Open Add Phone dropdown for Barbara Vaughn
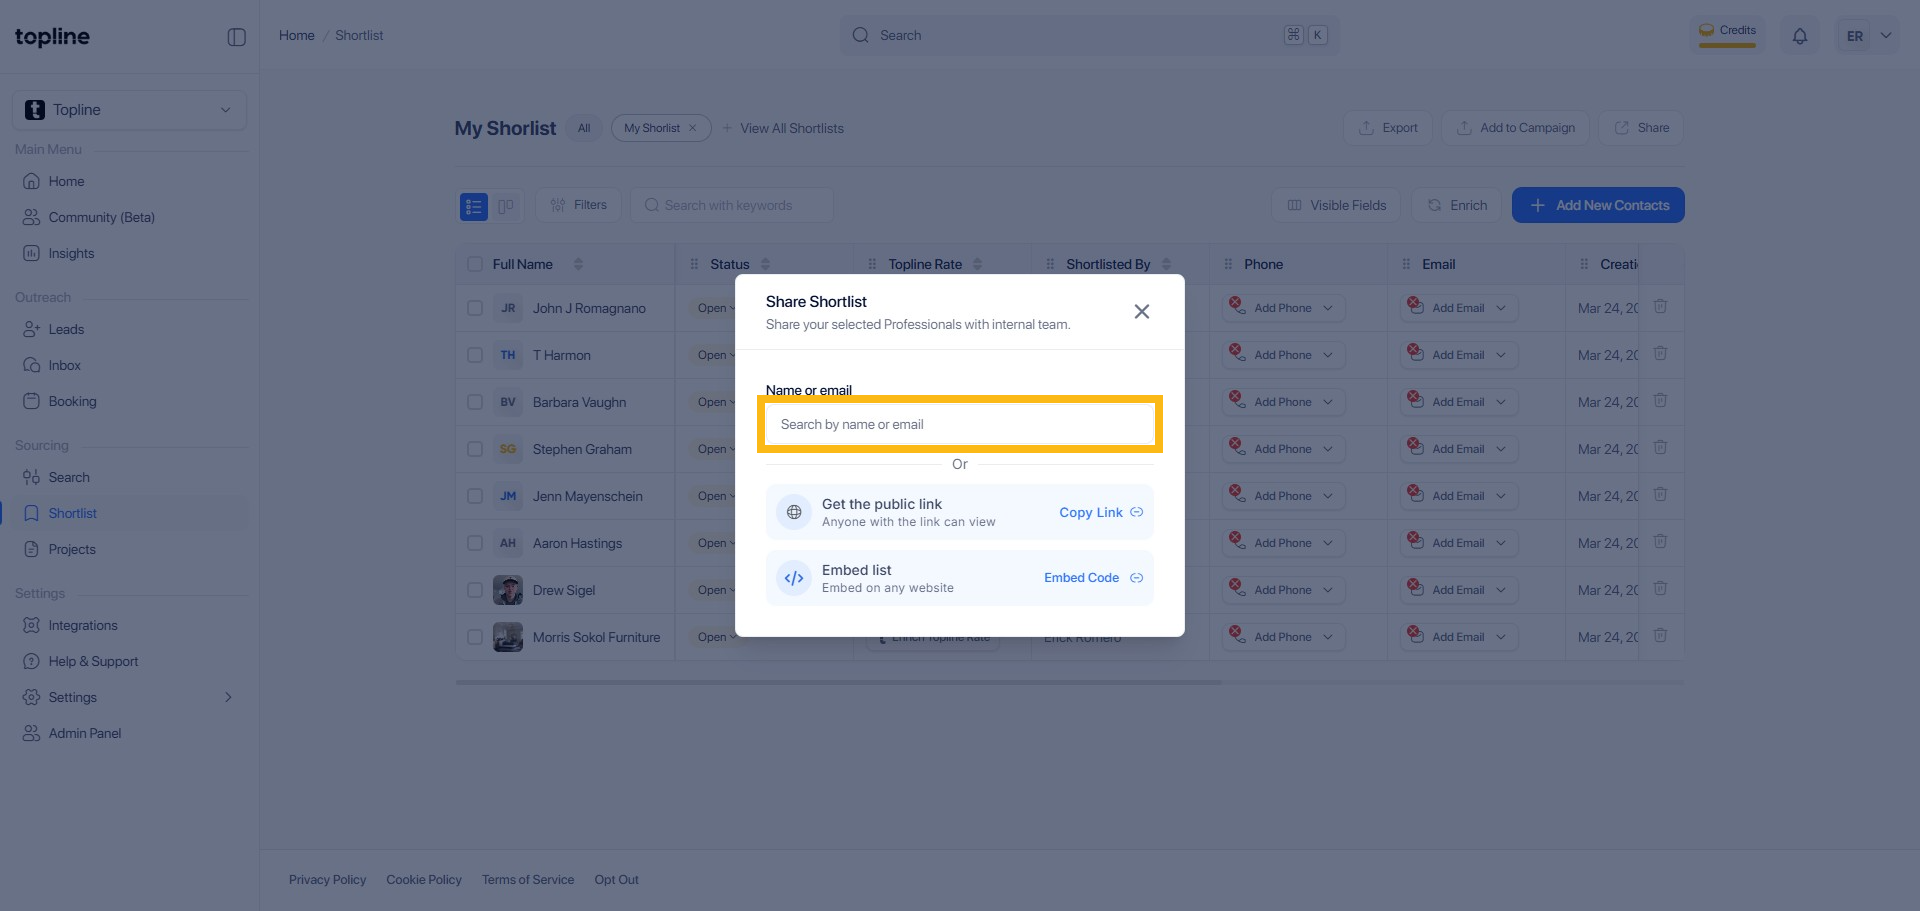 pyautogui.click(x=1283, y=402)
